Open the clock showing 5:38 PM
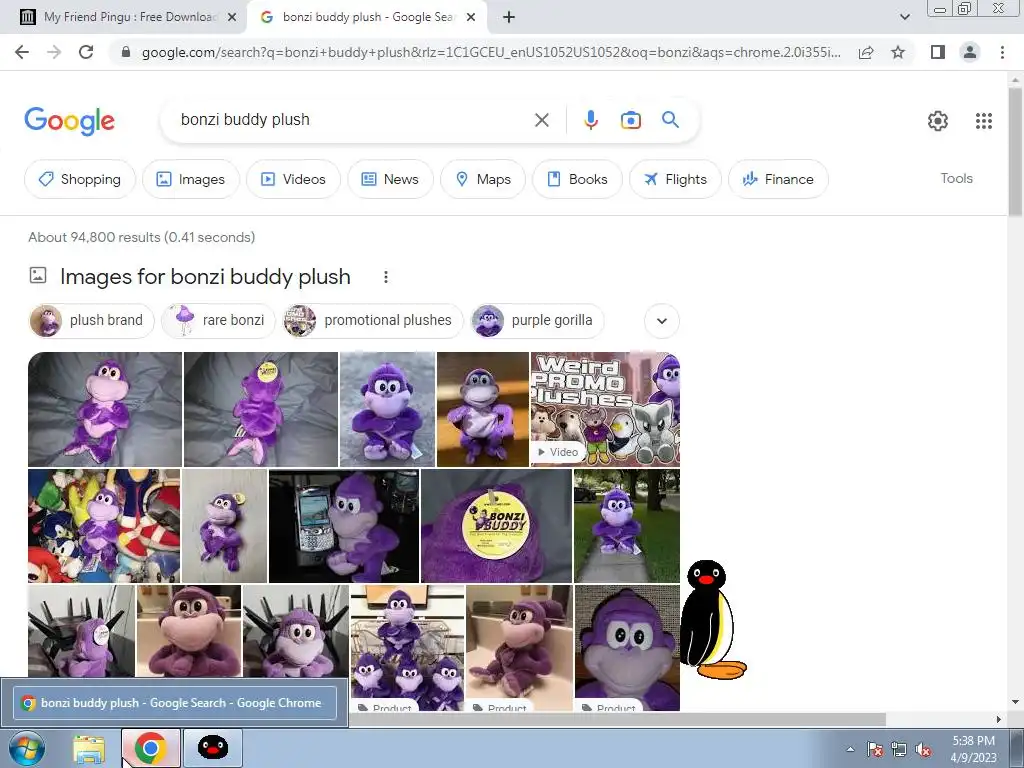The image size is (1024, 768). pos(973,749)
